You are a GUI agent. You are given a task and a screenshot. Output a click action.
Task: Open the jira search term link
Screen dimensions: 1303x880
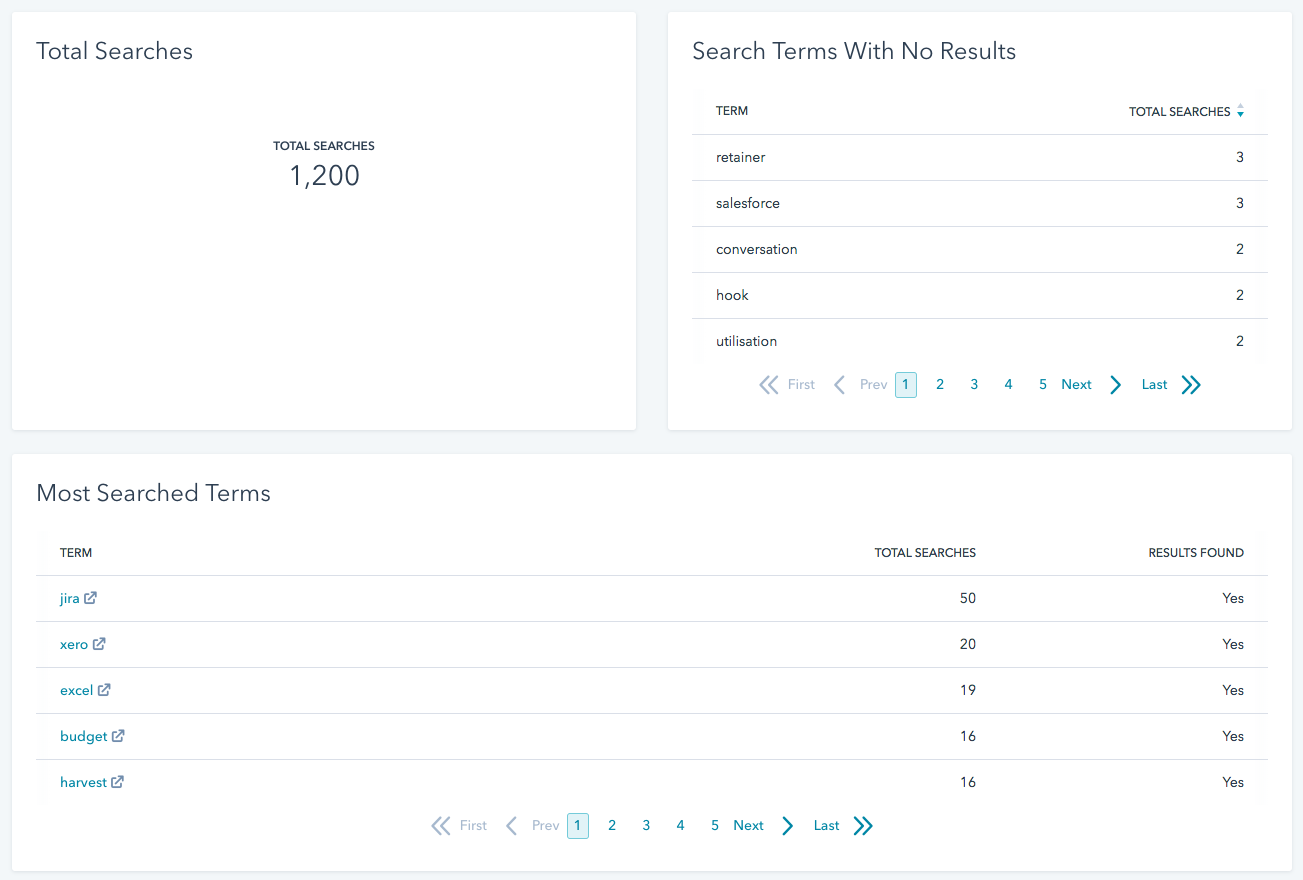point(69,599)
